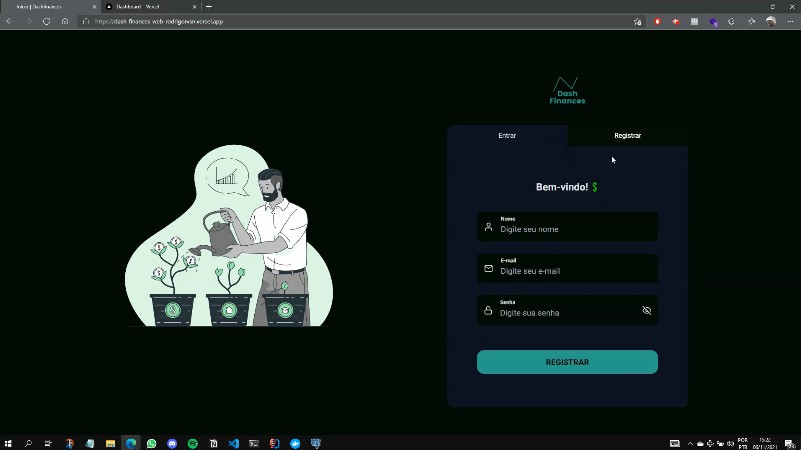Image resolution: width=801 pixels, height=450 pixels.
Task: Show hidden system tray icons
Action: 688,443
